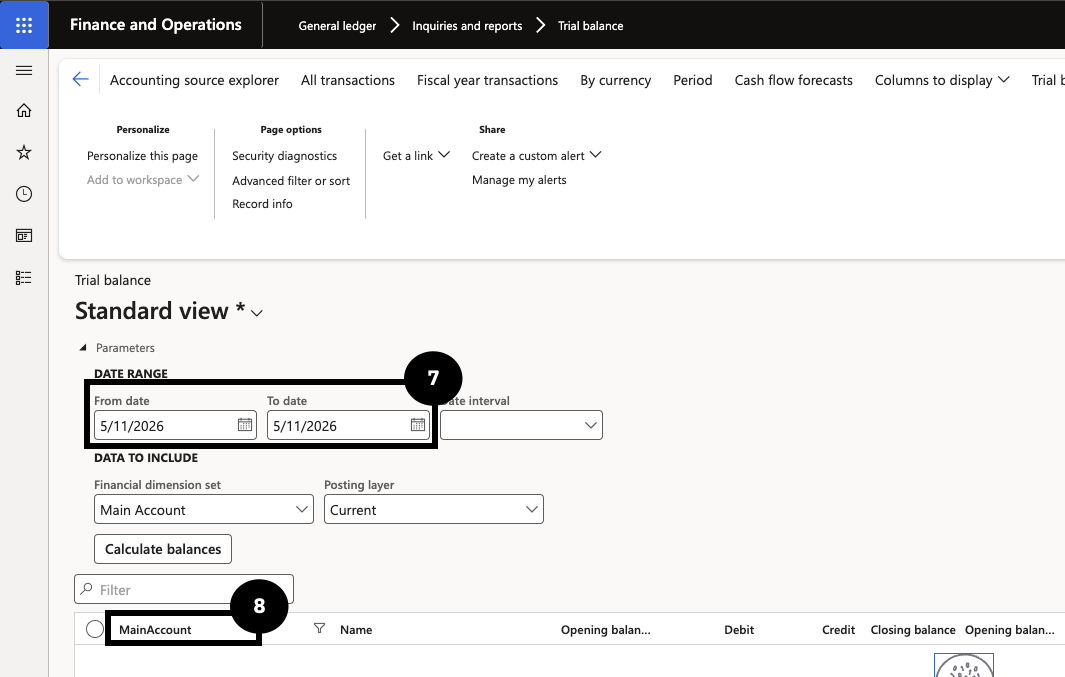Open To date calendar picker

coord(418,425)
